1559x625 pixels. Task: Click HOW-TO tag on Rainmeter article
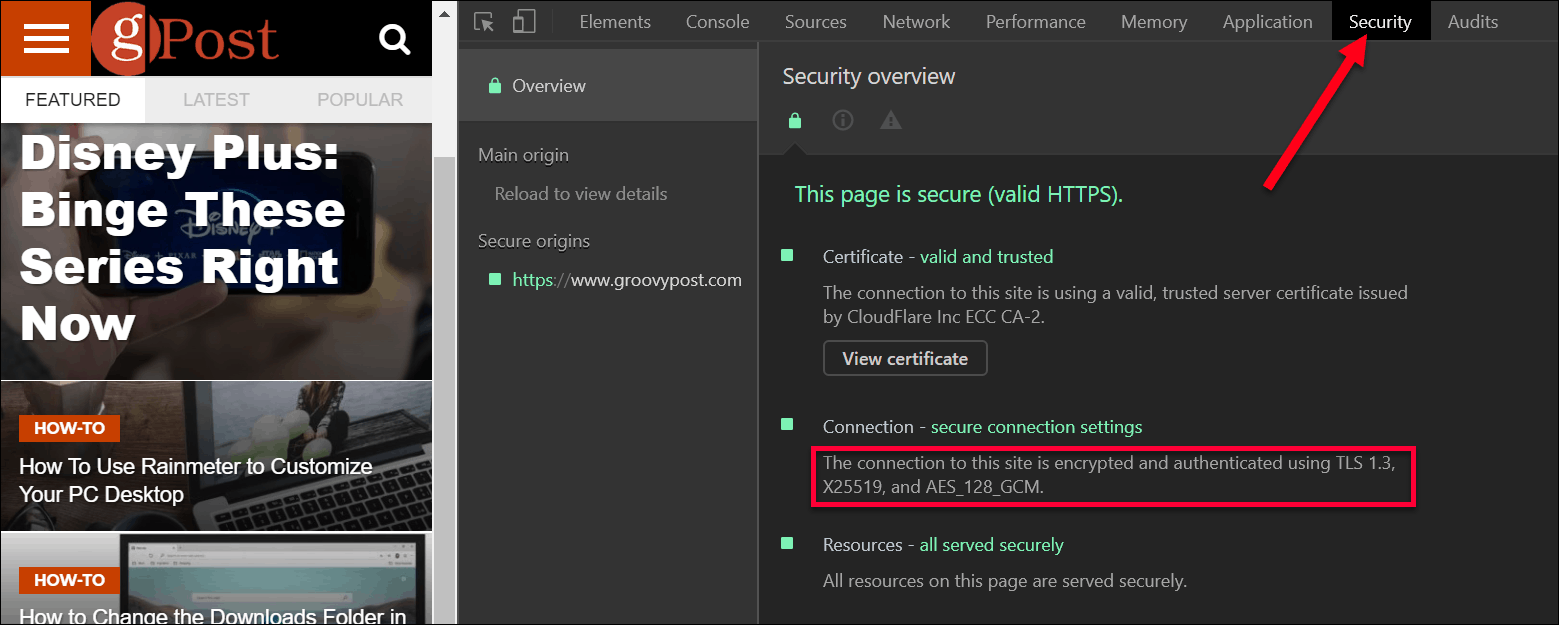[x=69, y=429]
